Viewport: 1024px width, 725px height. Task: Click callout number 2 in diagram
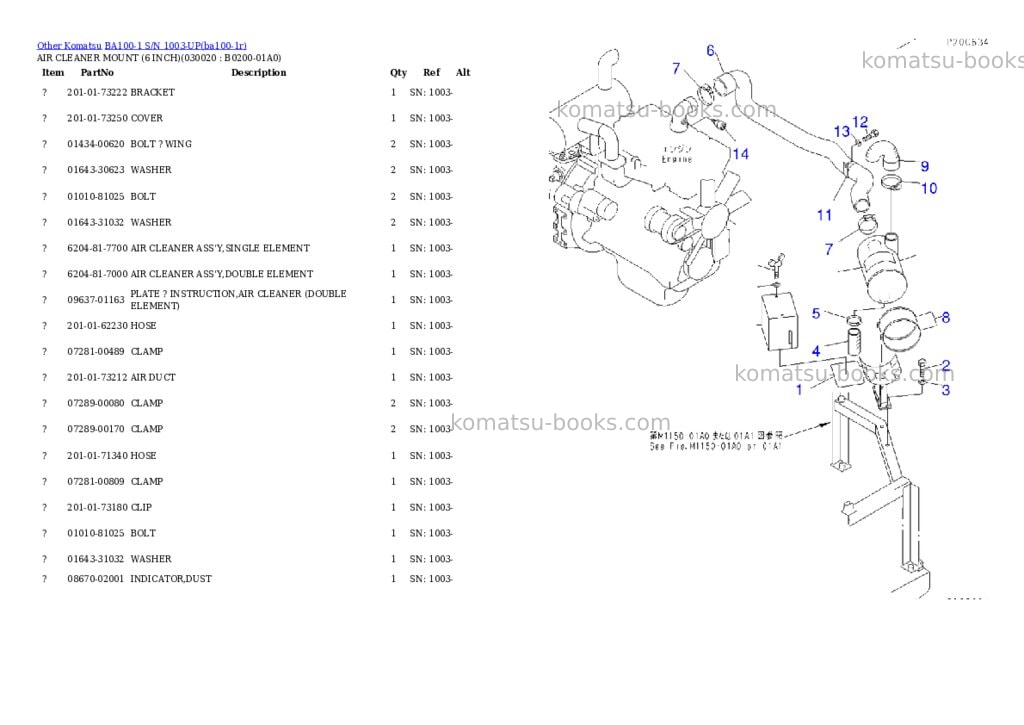946,366
